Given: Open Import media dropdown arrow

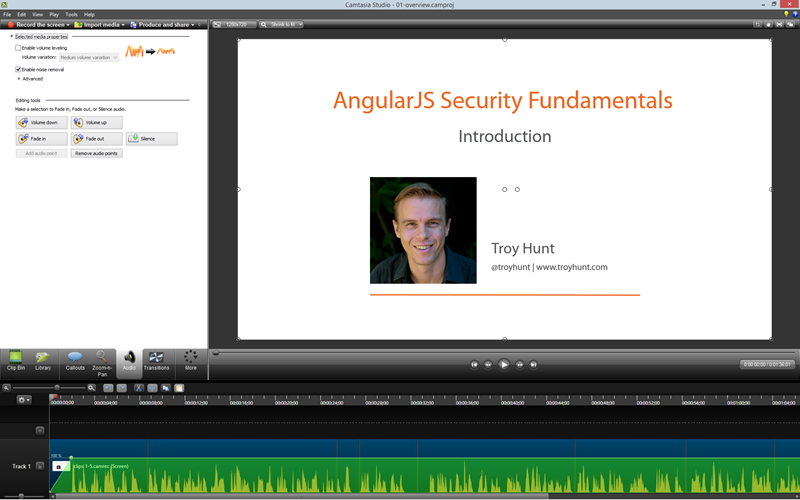Looking at the screenshot, I should click(x=123, y=24).
